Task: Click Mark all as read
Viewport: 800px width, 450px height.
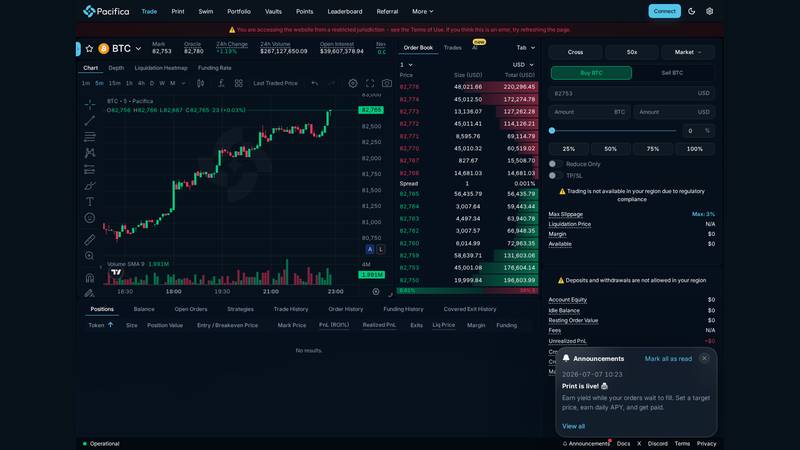Action: click(x=668, y=359)
